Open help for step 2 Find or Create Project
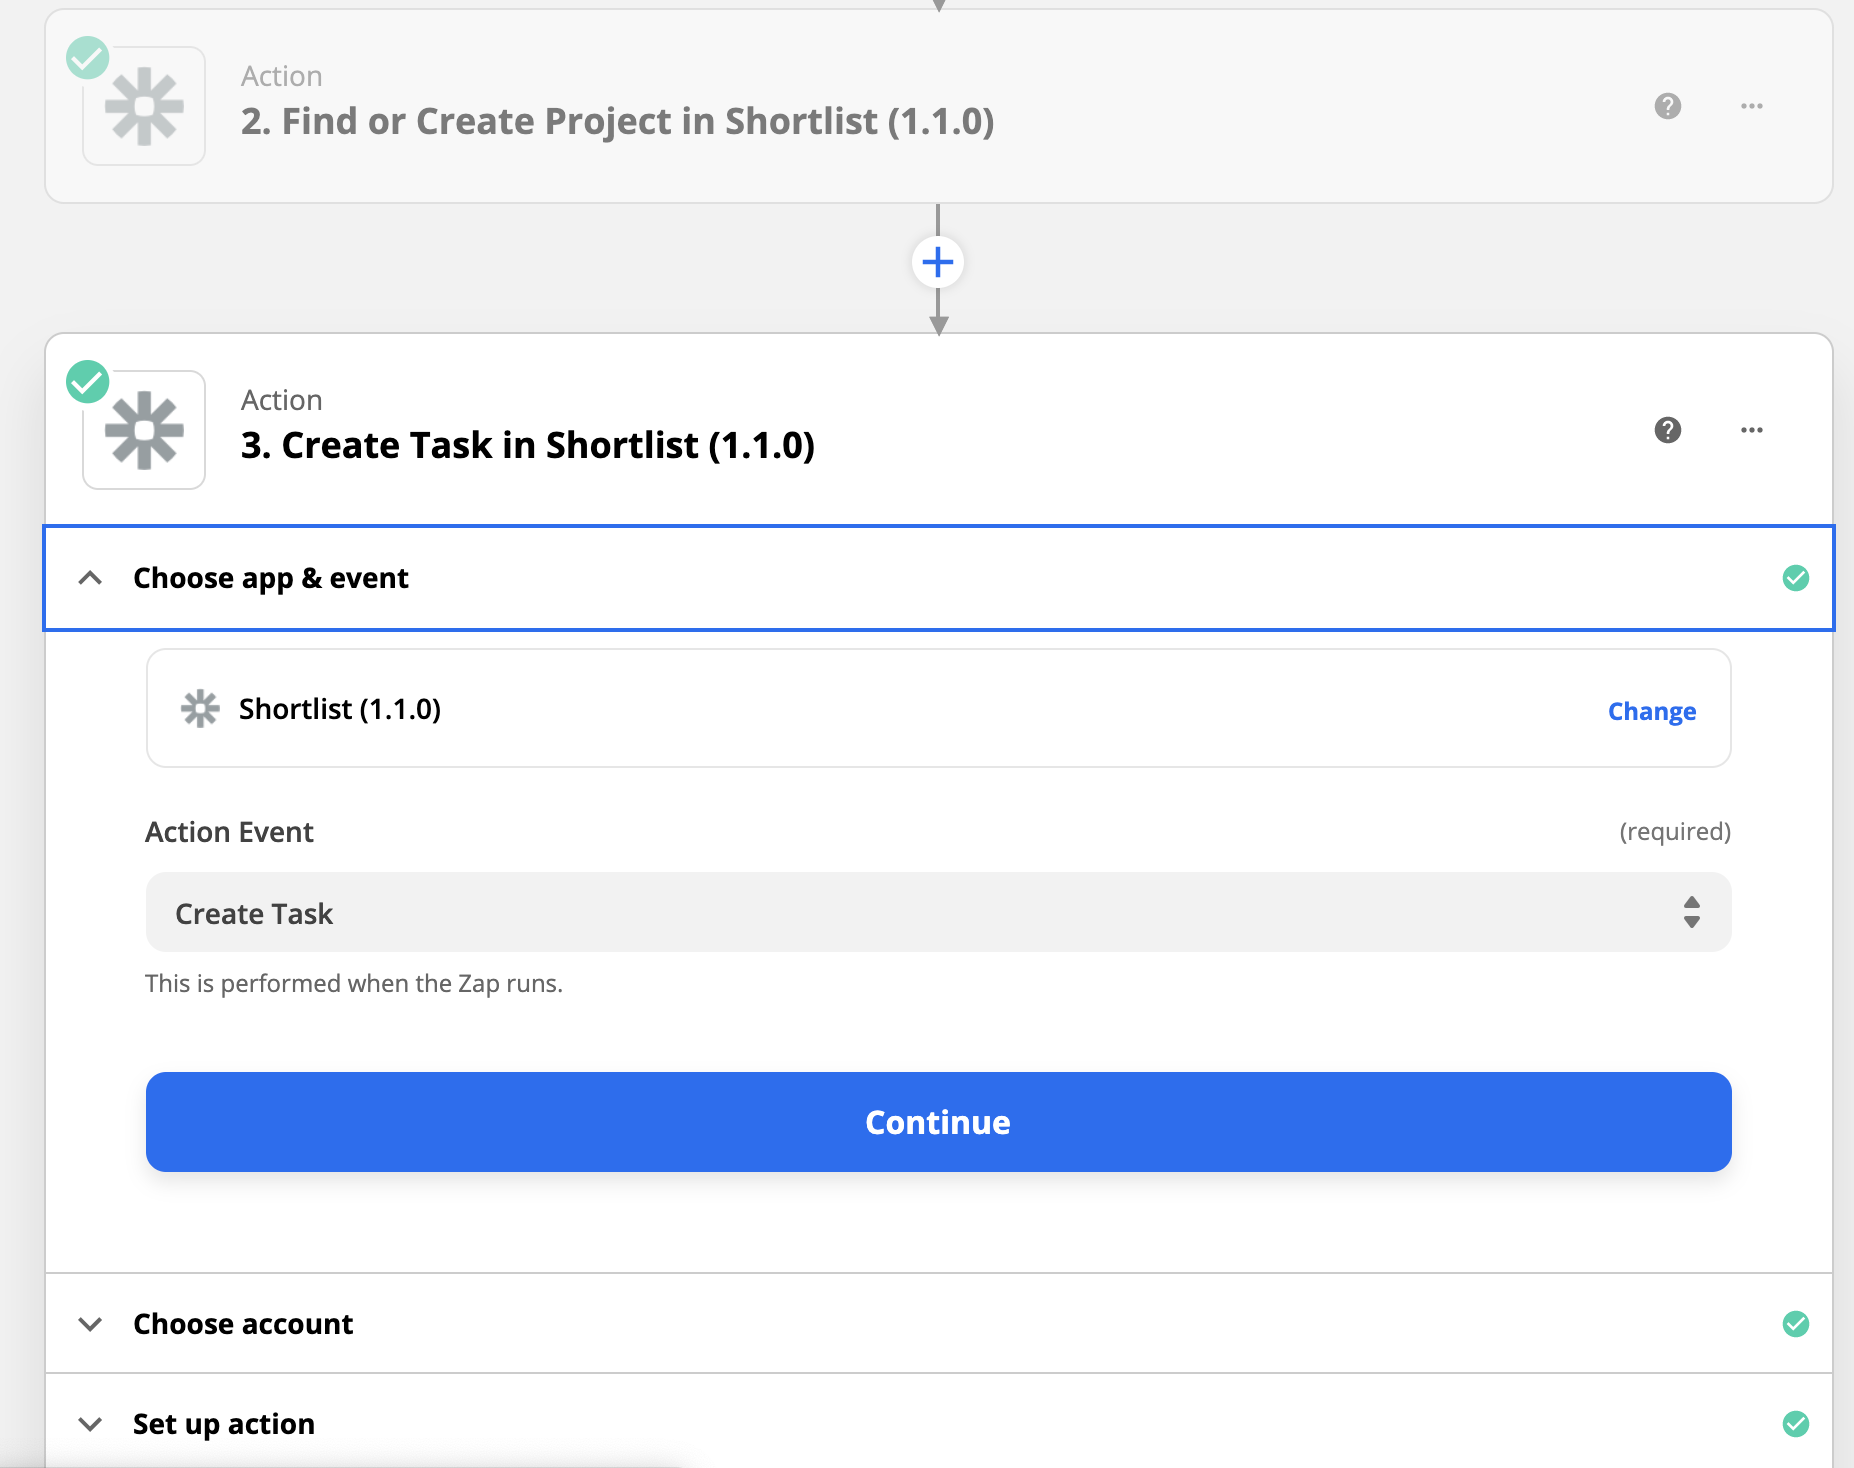 (1667, 106)
